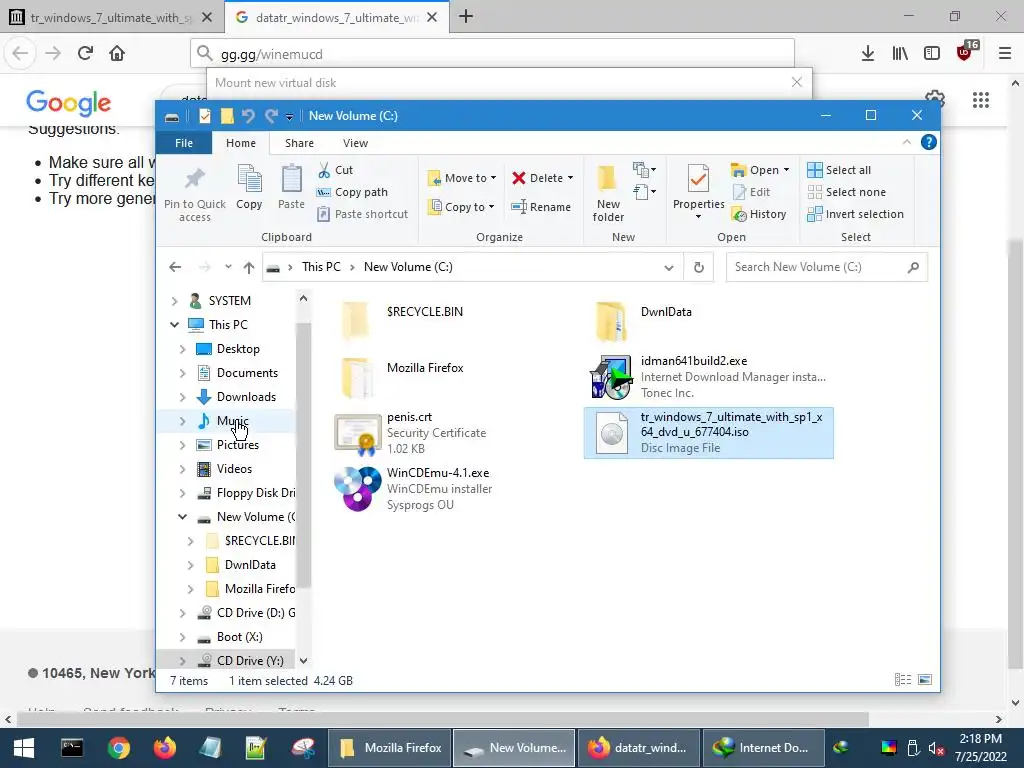Open uBlock Origin extension icon
This screenshot has width=1024, height=768.
coord(965,53)
